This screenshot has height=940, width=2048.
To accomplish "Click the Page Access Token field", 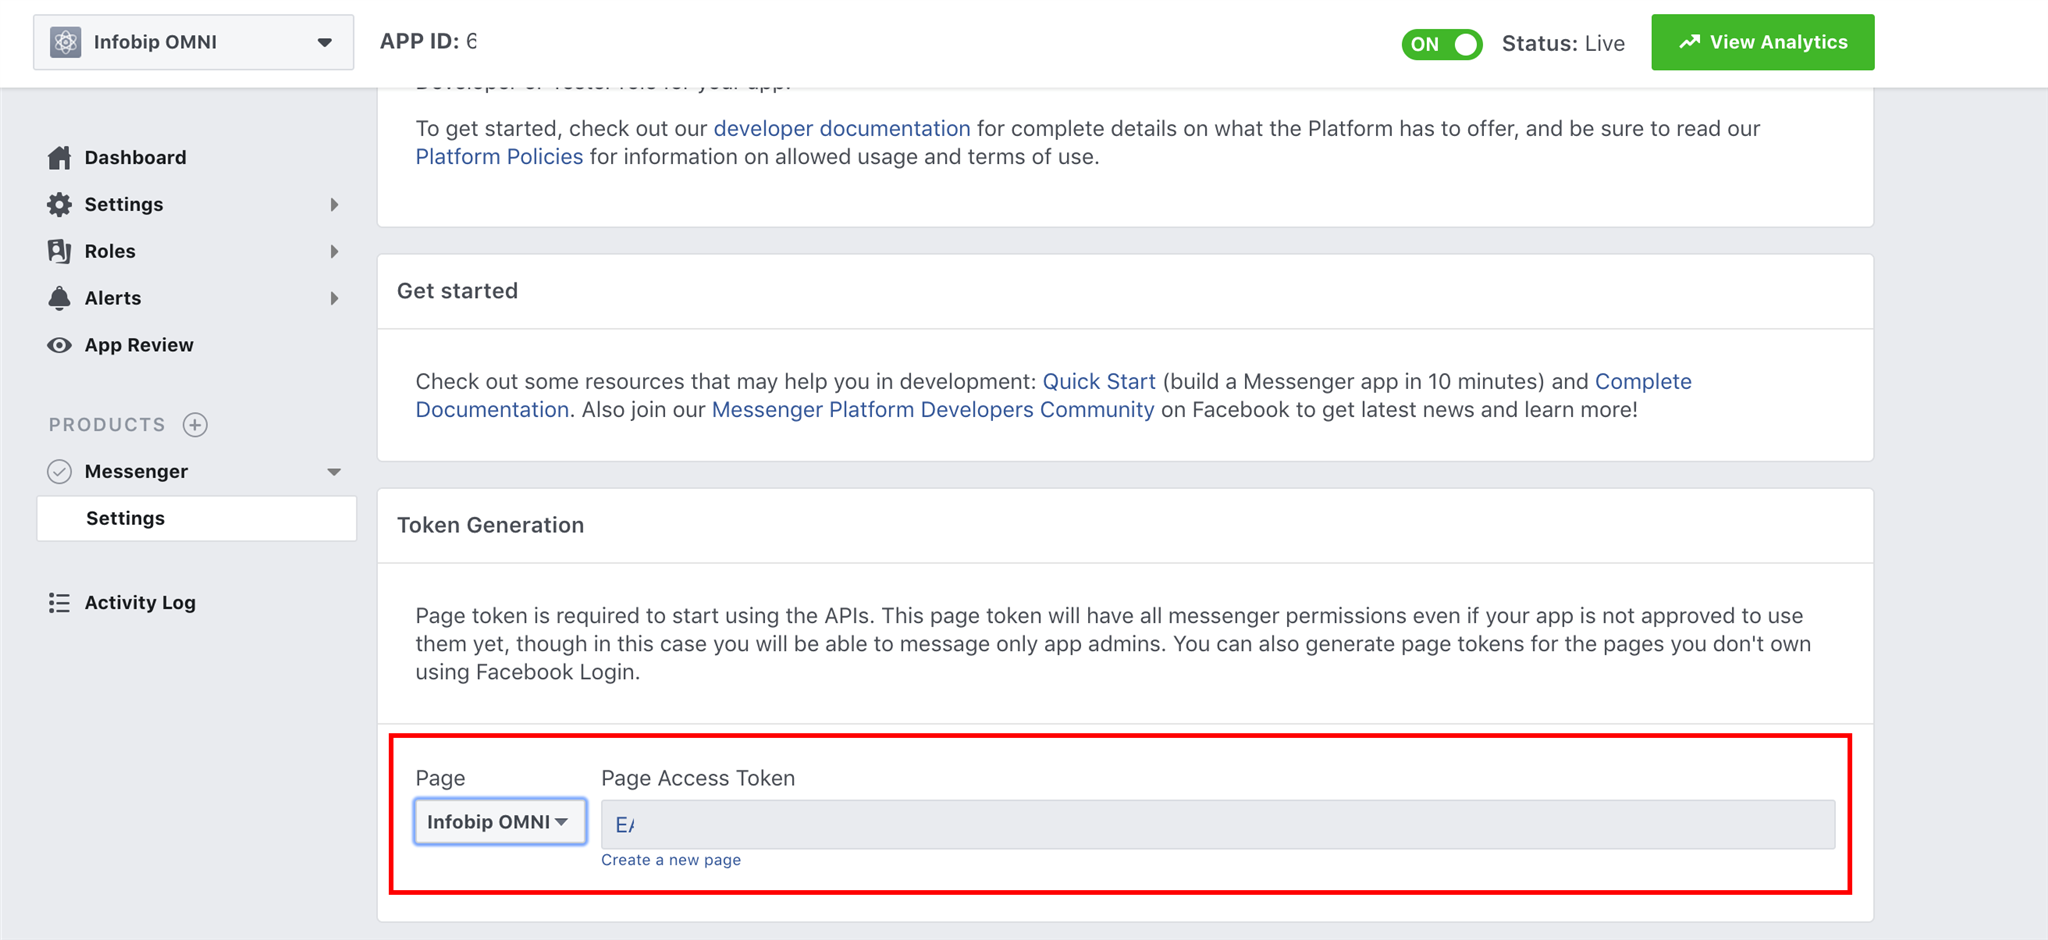I will [1217, 824].
